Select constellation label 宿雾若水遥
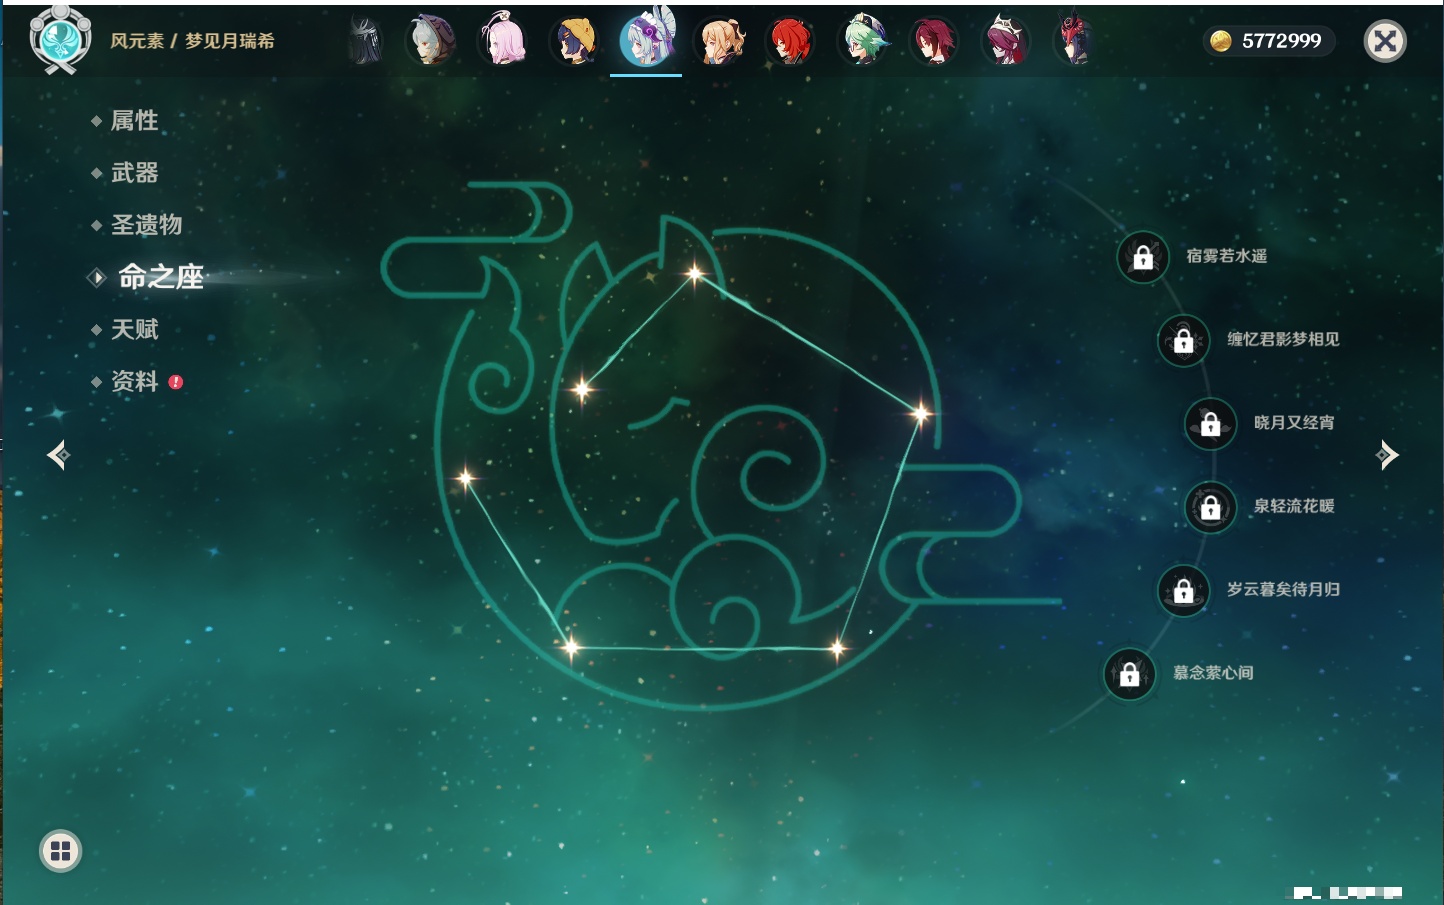 coord(1226,256)
